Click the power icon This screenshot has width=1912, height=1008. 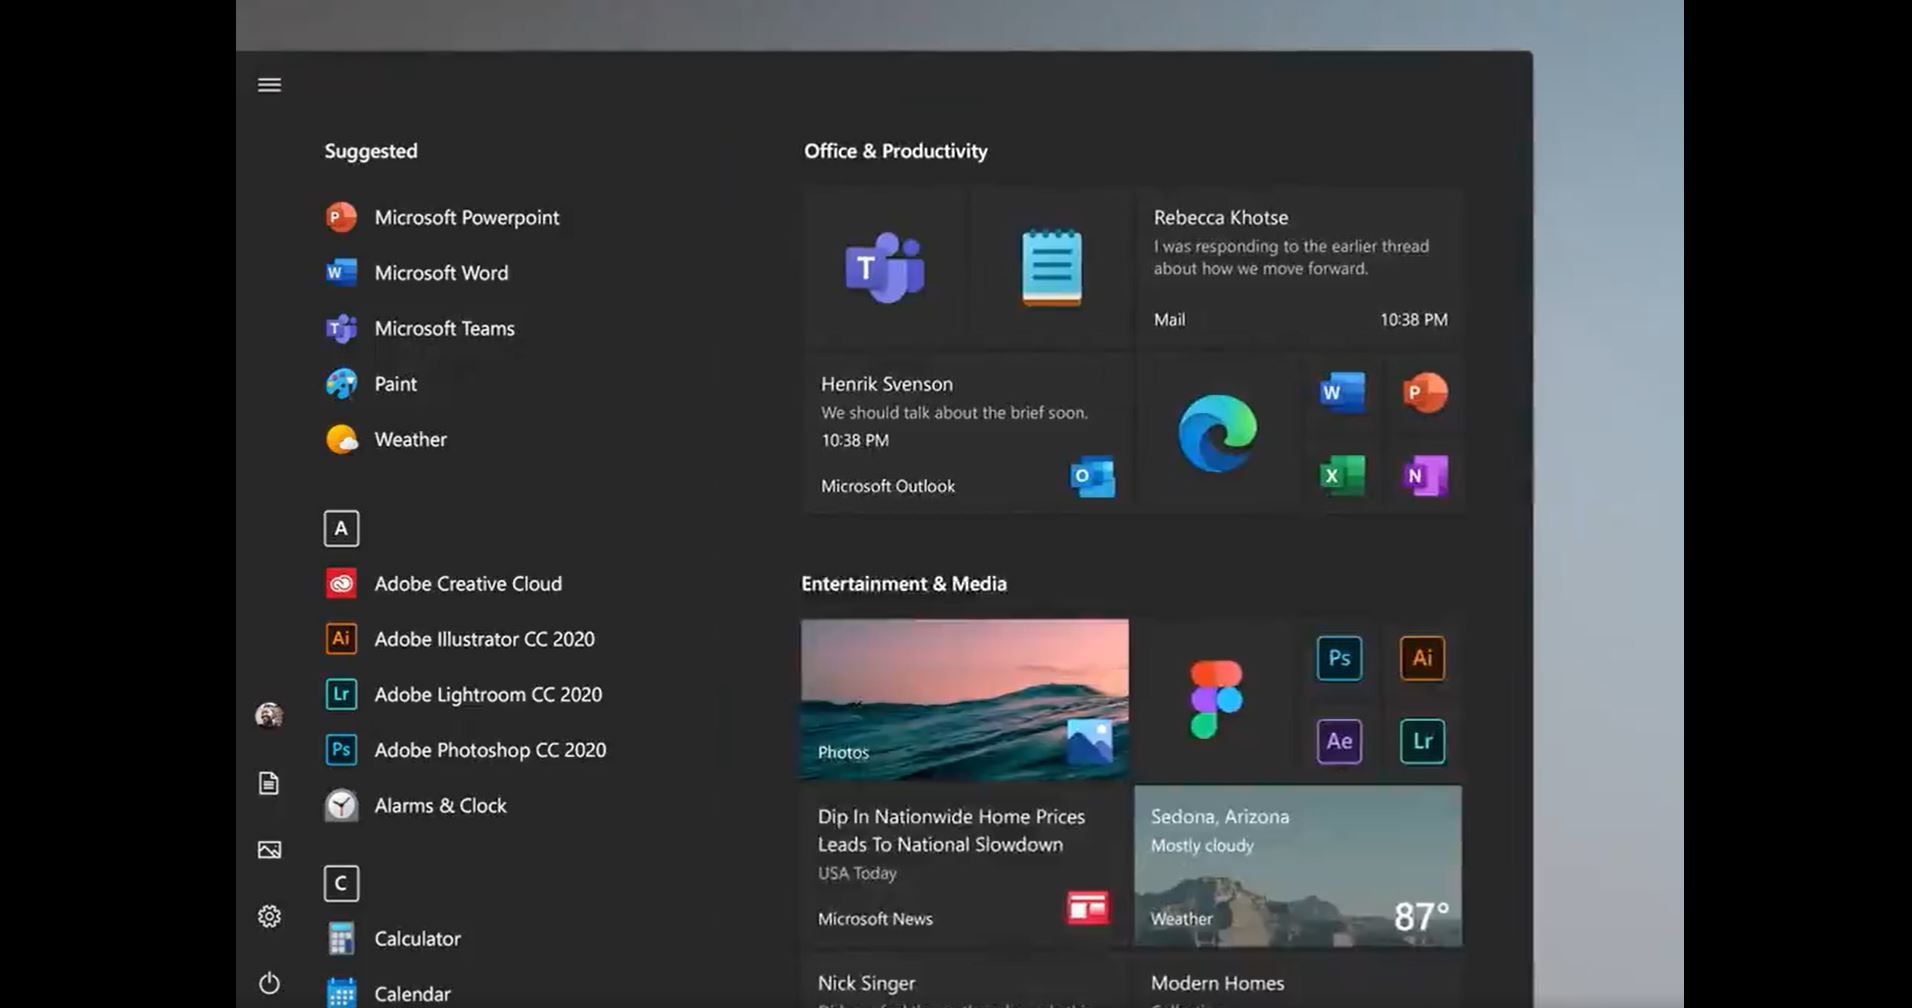(x=268, y=983)
